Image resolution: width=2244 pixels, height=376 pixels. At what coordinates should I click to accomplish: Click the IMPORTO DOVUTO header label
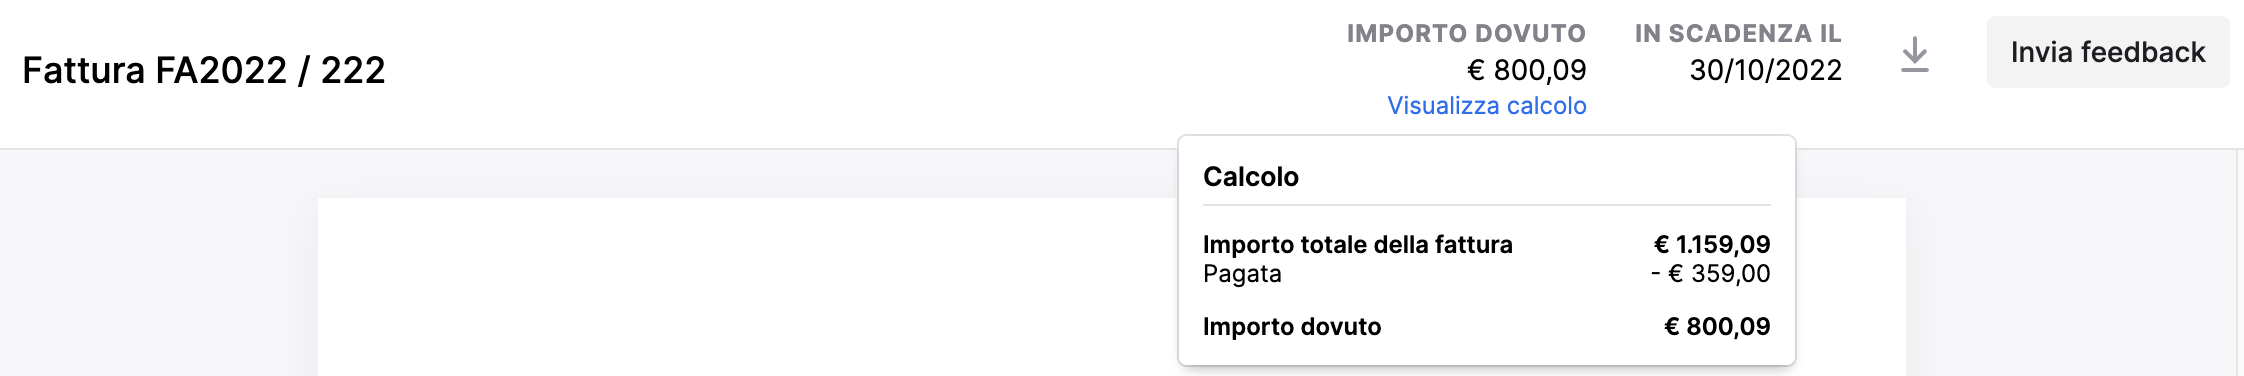pyautogui.click(x=1466, y=34)
